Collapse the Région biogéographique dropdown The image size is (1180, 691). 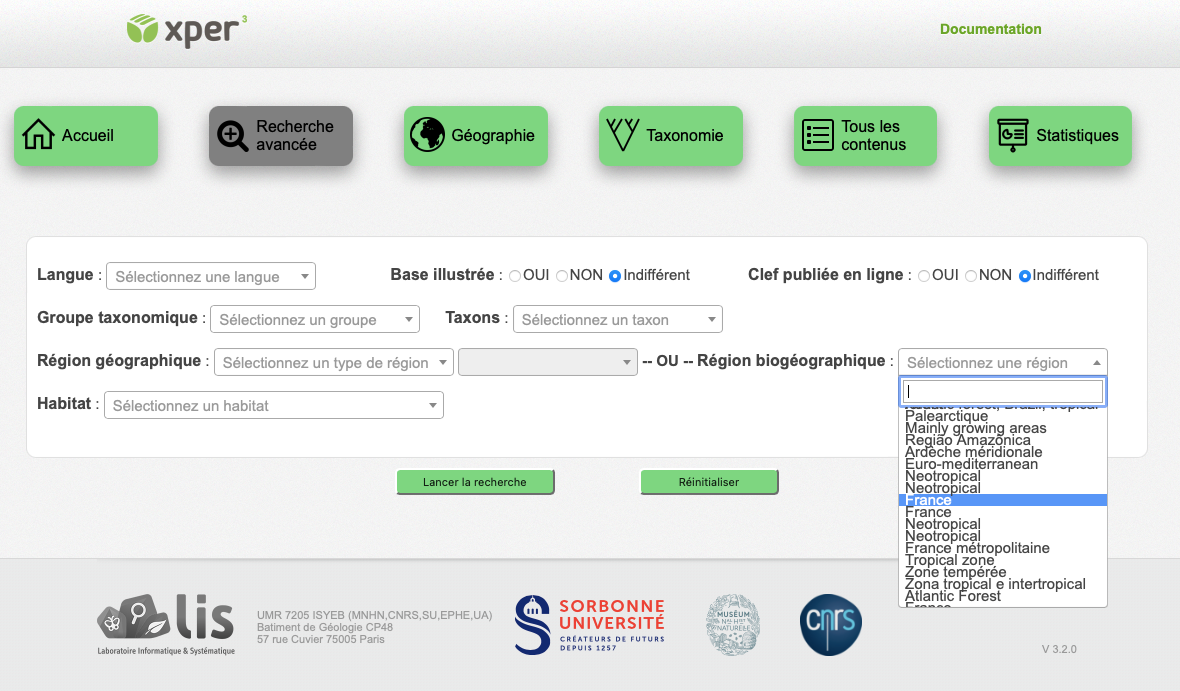1002,362
